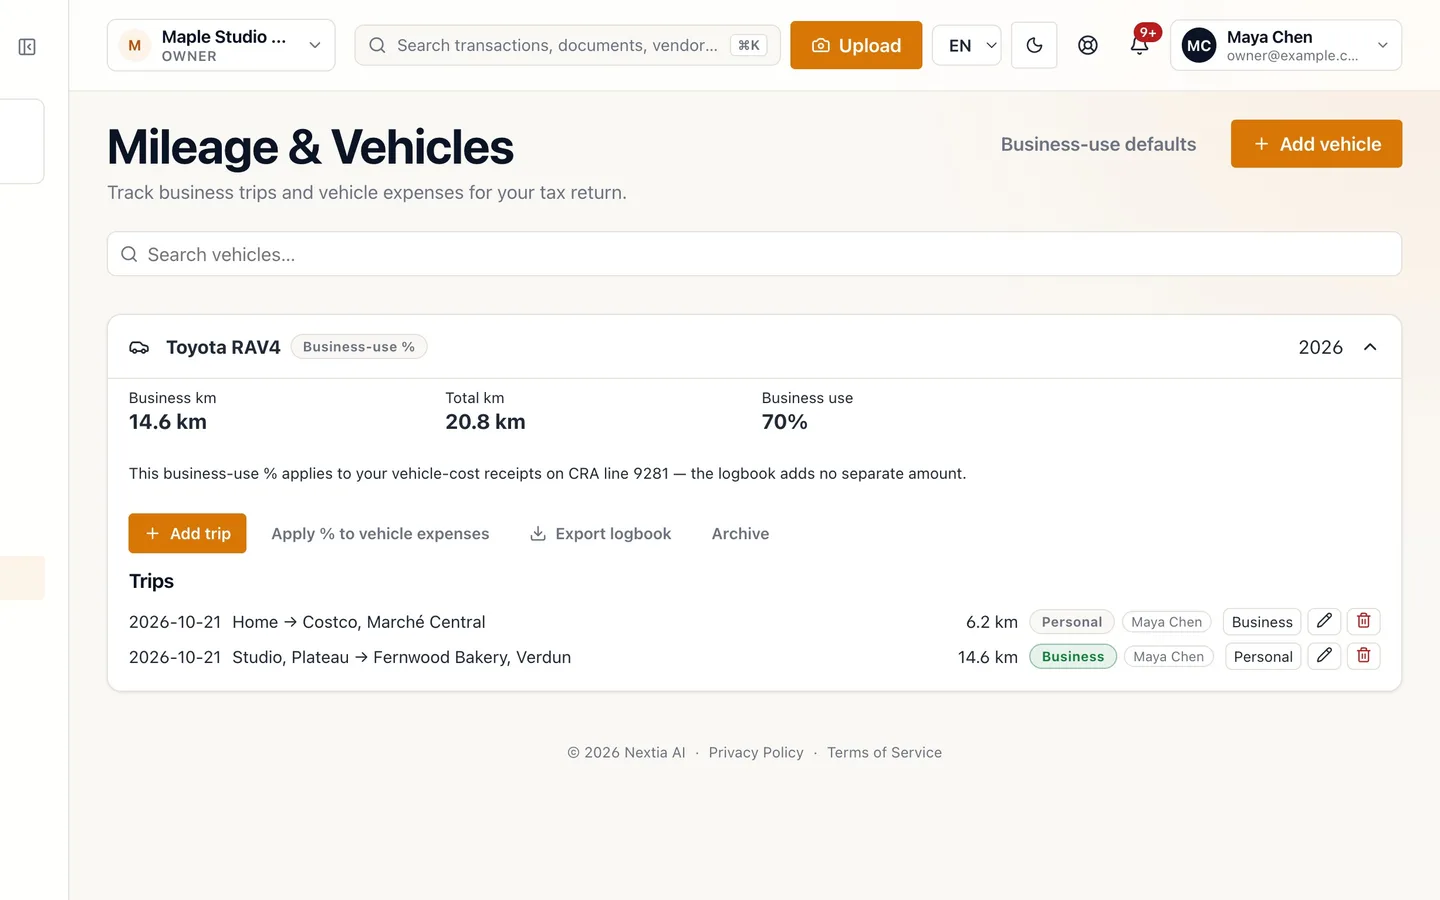Open the Maya Chen account menu
This screenshot has width=1440, height=900.
click(x=1286, y=46)
